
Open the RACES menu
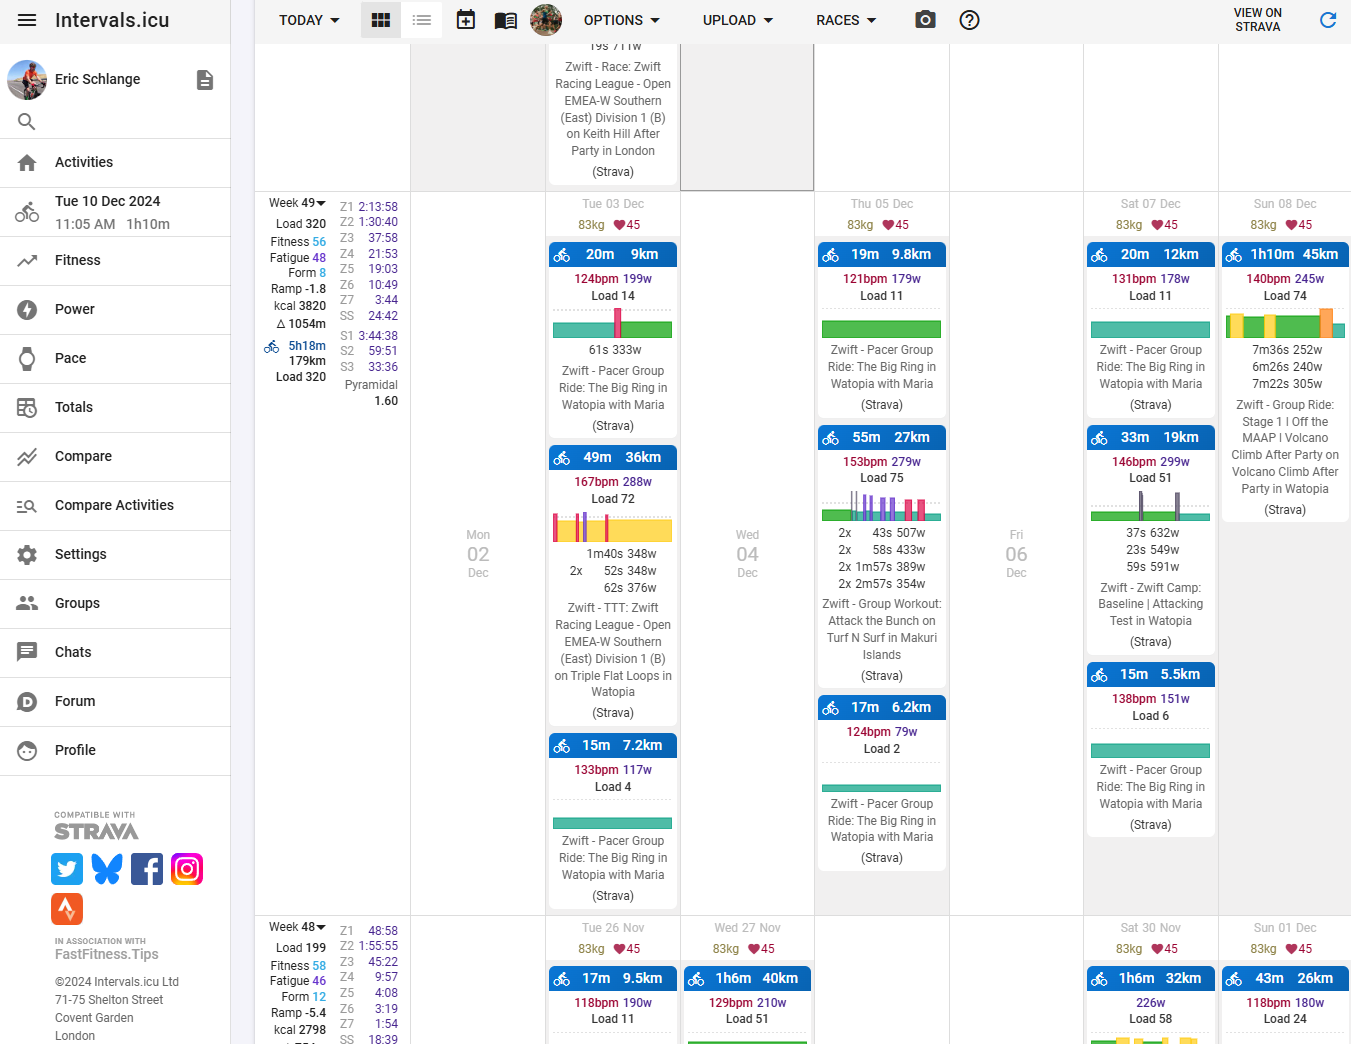(x=845, y=19)
